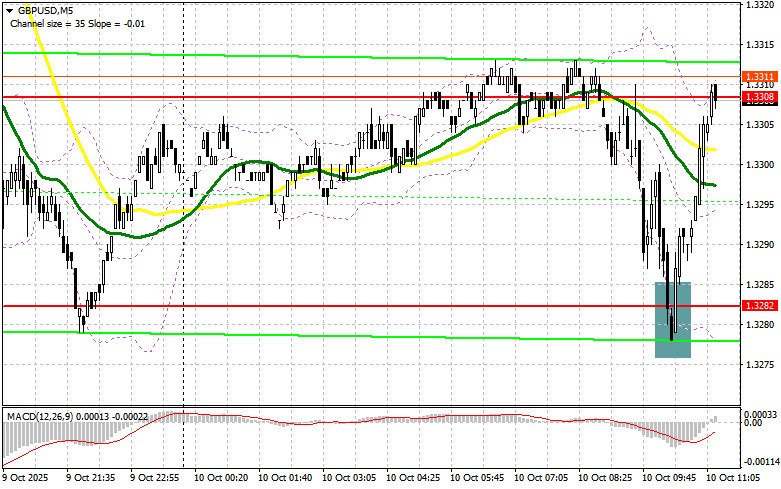Click the red 1.3308 price label tag
Viewport: 781px width, 489px height.
pyautogui.click(x=757, y=97)
